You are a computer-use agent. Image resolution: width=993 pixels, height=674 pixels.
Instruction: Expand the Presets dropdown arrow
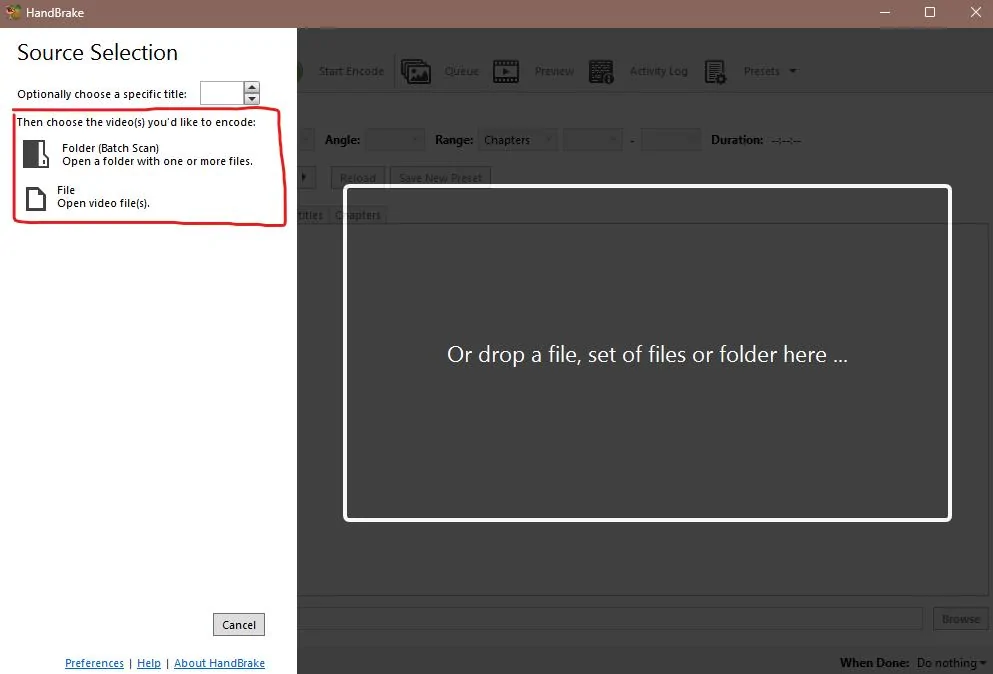[793, 71]
